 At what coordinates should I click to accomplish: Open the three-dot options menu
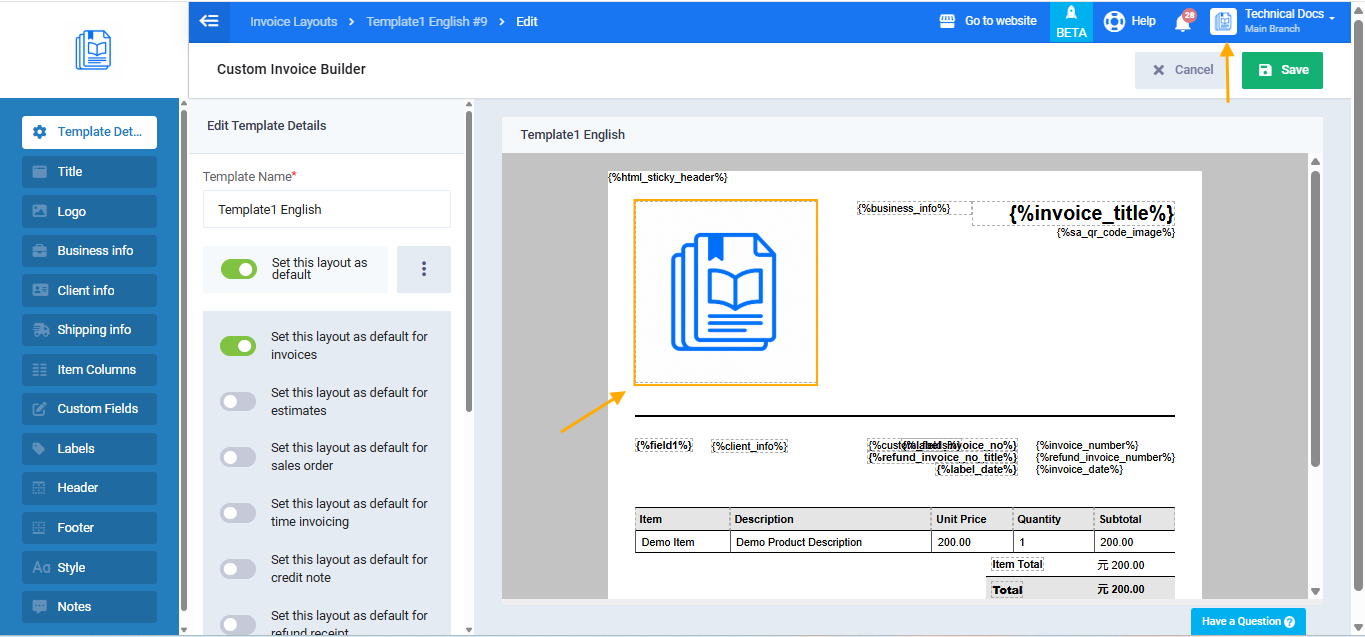click(x=424, y=269)
